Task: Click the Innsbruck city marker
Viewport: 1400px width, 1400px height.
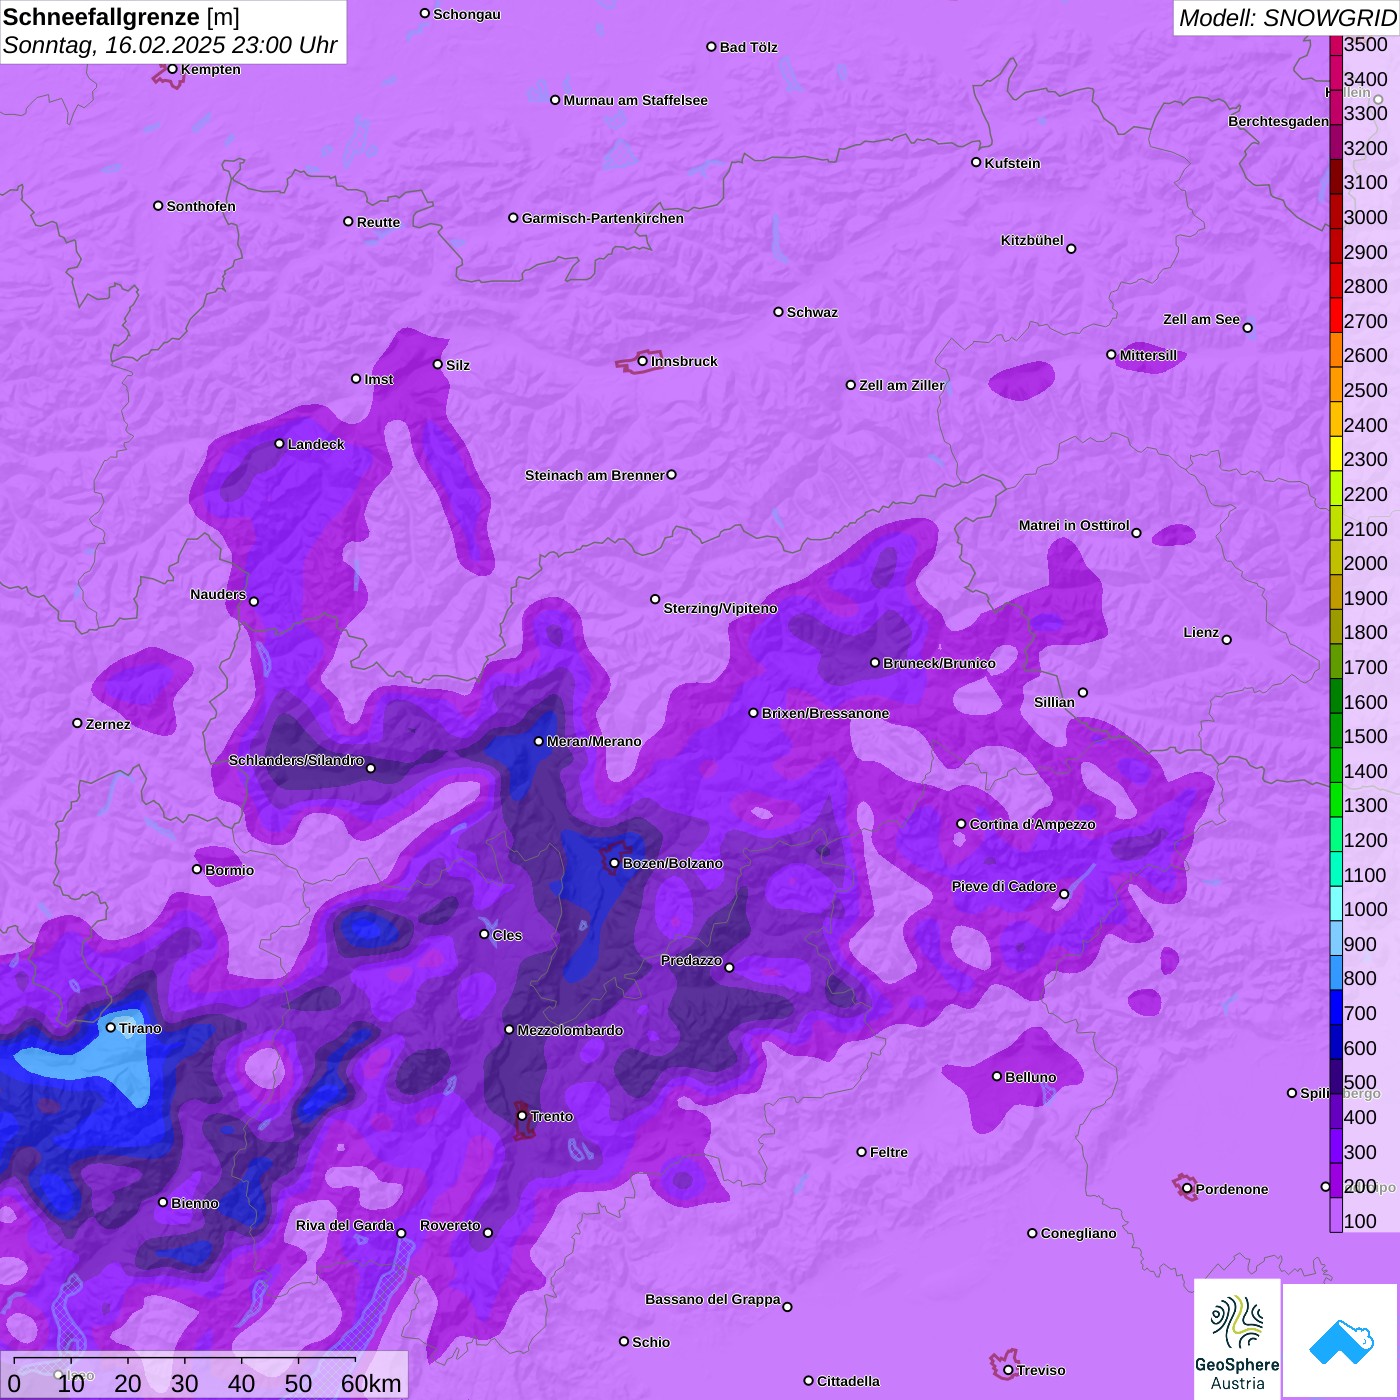Action: (x=642, y=361)
